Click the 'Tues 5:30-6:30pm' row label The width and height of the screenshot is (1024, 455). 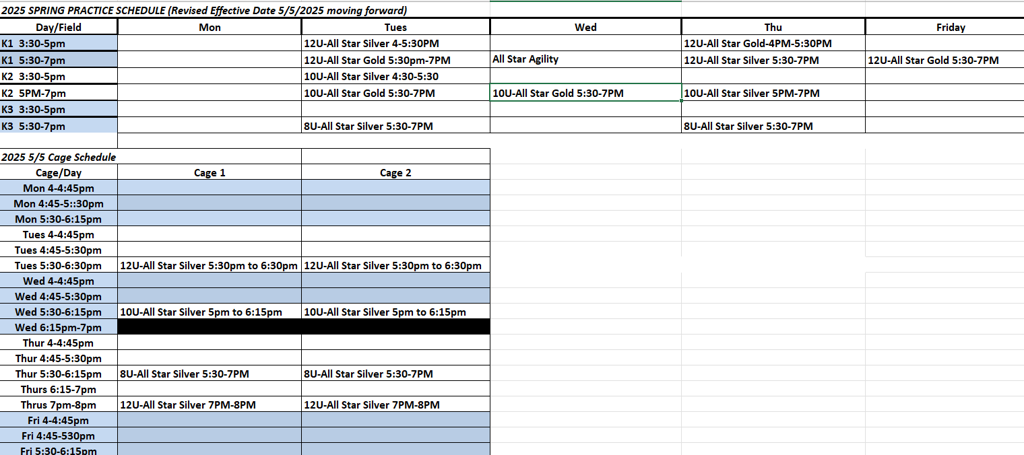[58, 266]
